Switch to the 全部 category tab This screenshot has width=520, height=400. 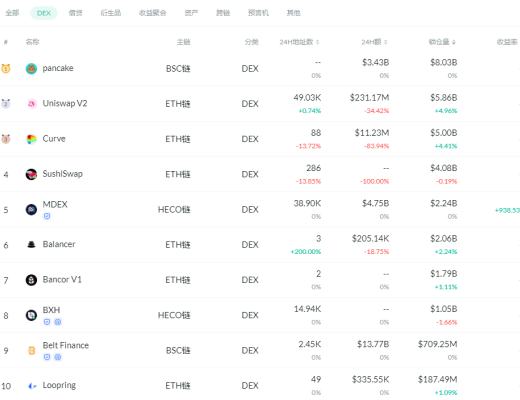point(12,13)
